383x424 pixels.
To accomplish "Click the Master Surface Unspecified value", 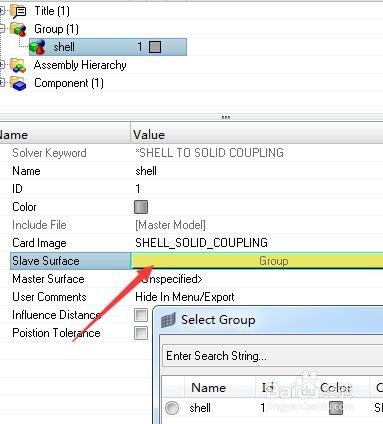I will click(x=169, y=279).
